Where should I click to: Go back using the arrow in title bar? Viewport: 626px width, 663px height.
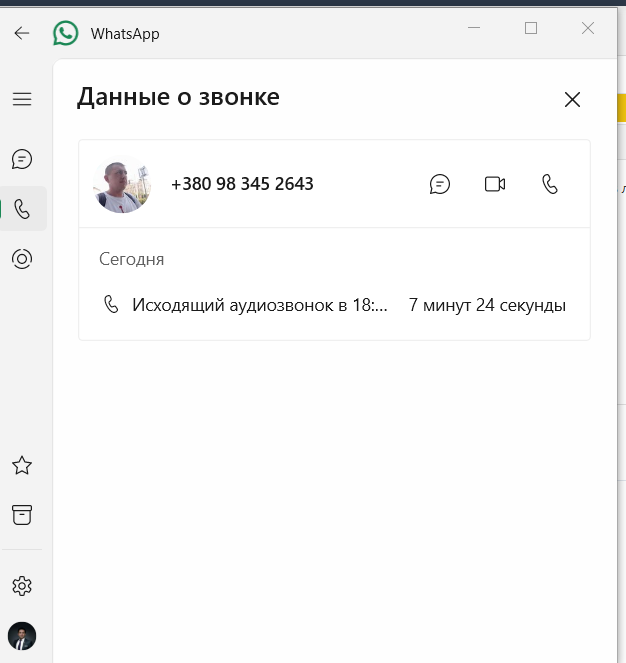pos(22,33)
